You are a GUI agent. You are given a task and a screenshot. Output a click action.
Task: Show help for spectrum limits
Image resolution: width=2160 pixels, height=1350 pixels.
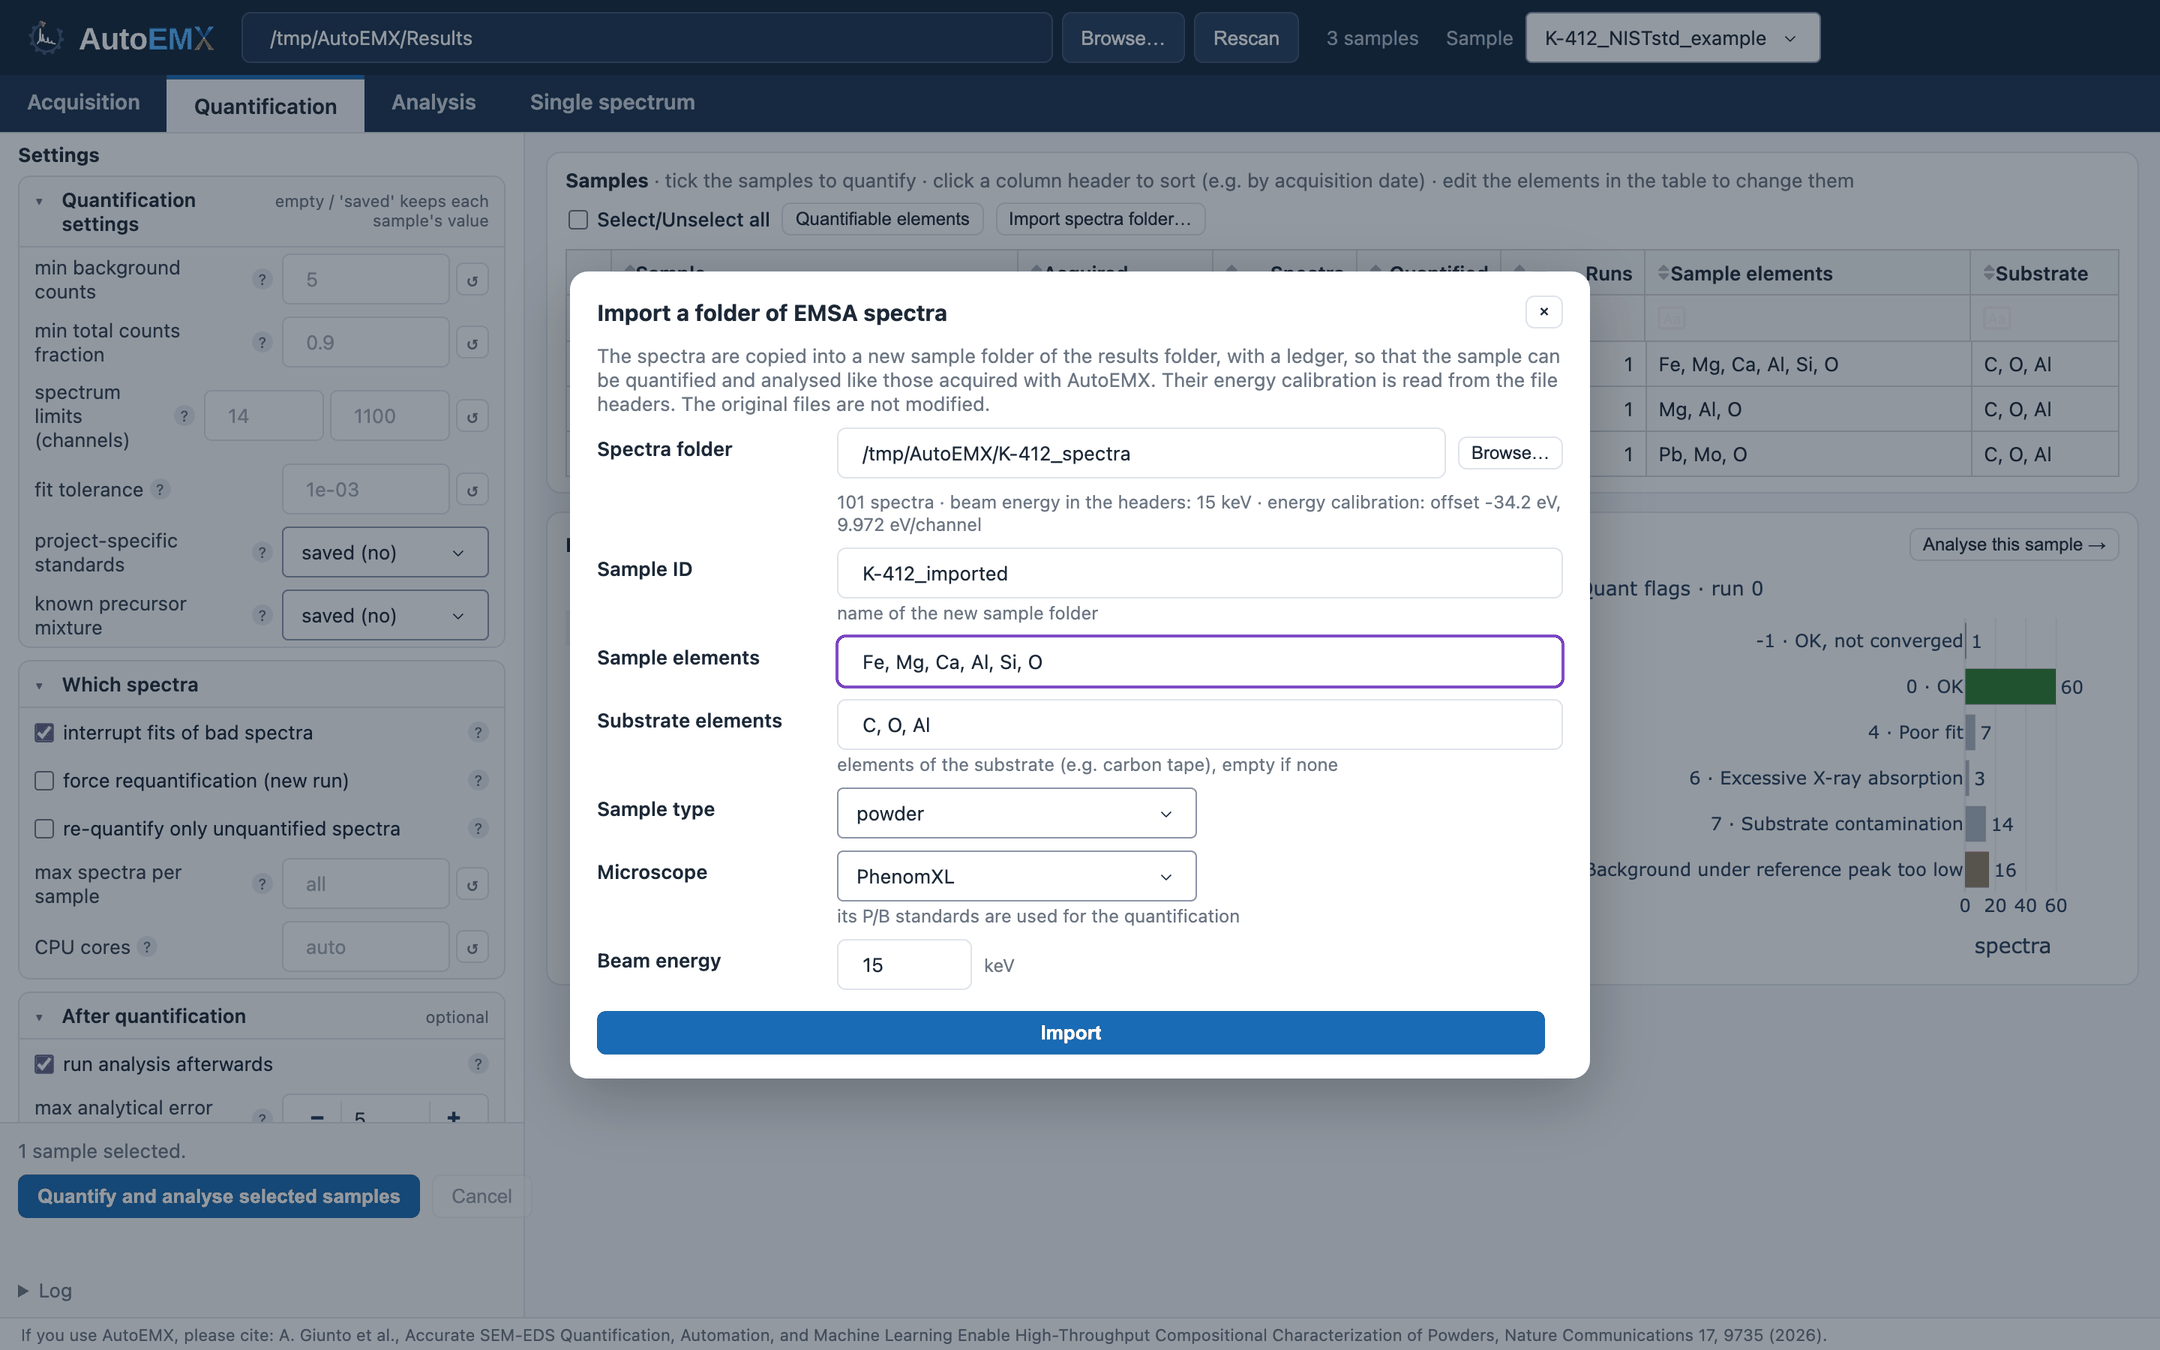coord(184,416)
